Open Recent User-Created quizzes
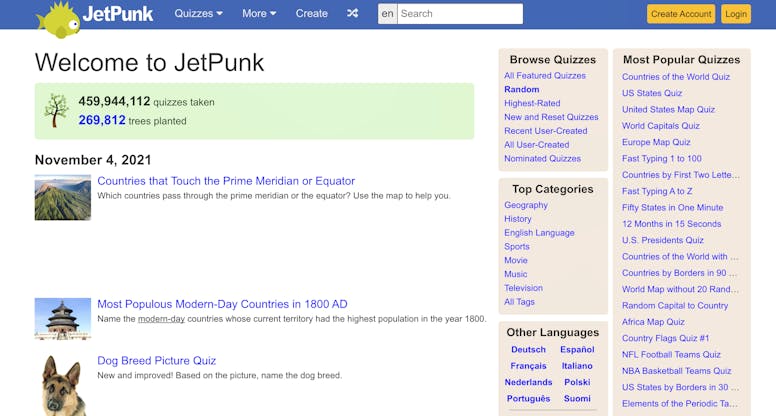The image size is (776, 416). 546,131
